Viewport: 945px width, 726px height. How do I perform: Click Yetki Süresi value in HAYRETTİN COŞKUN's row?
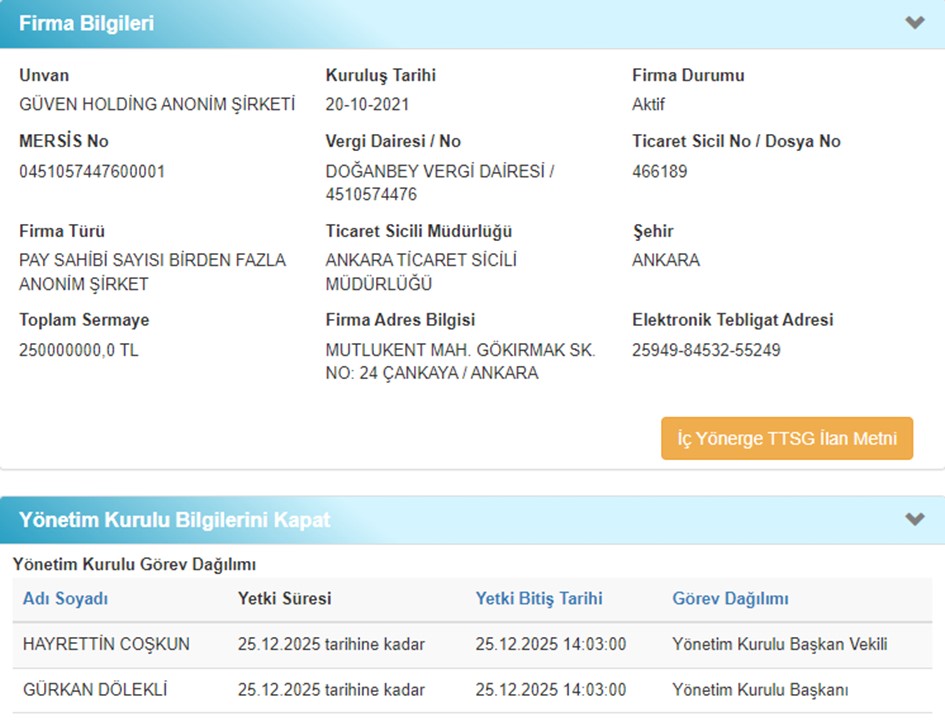[x=331, y=644]
